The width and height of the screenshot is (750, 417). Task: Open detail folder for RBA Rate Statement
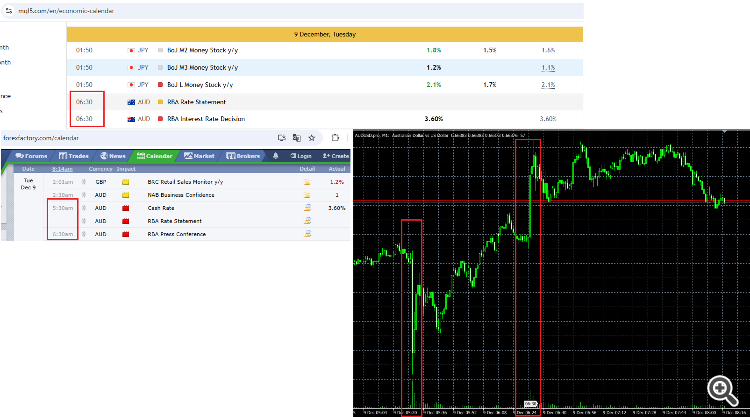point(307,221)
